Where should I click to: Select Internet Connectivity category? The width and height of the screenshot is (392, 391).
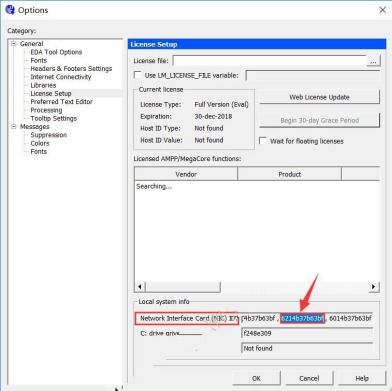tap(61, 77)
